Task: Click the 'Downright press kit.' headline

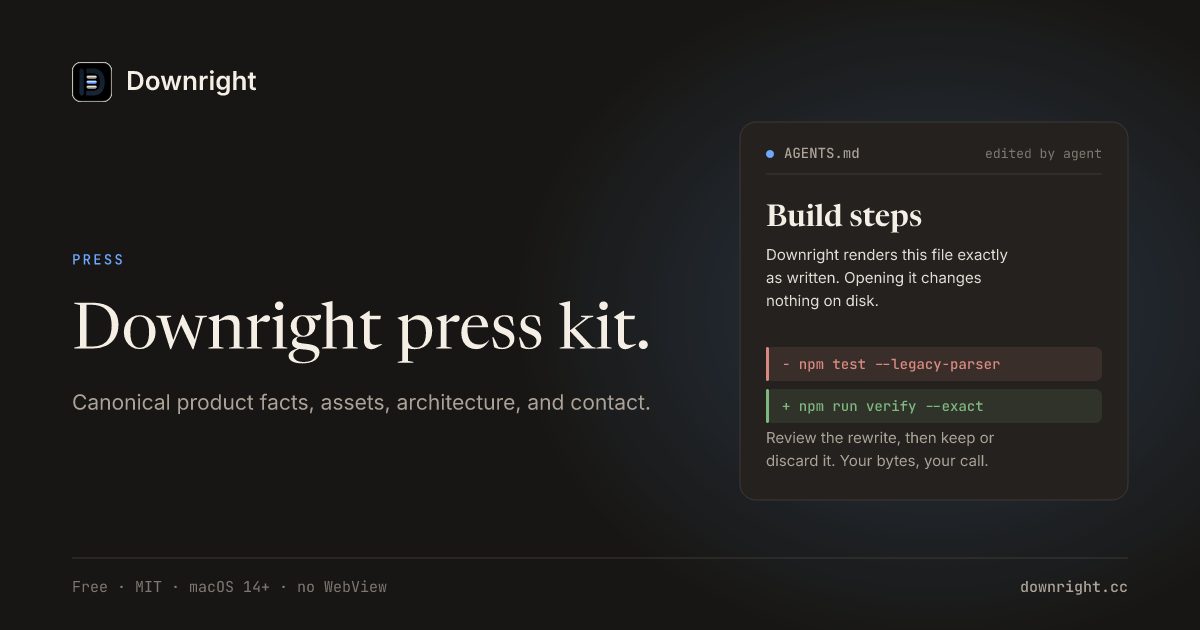Action: pos(361,327)
